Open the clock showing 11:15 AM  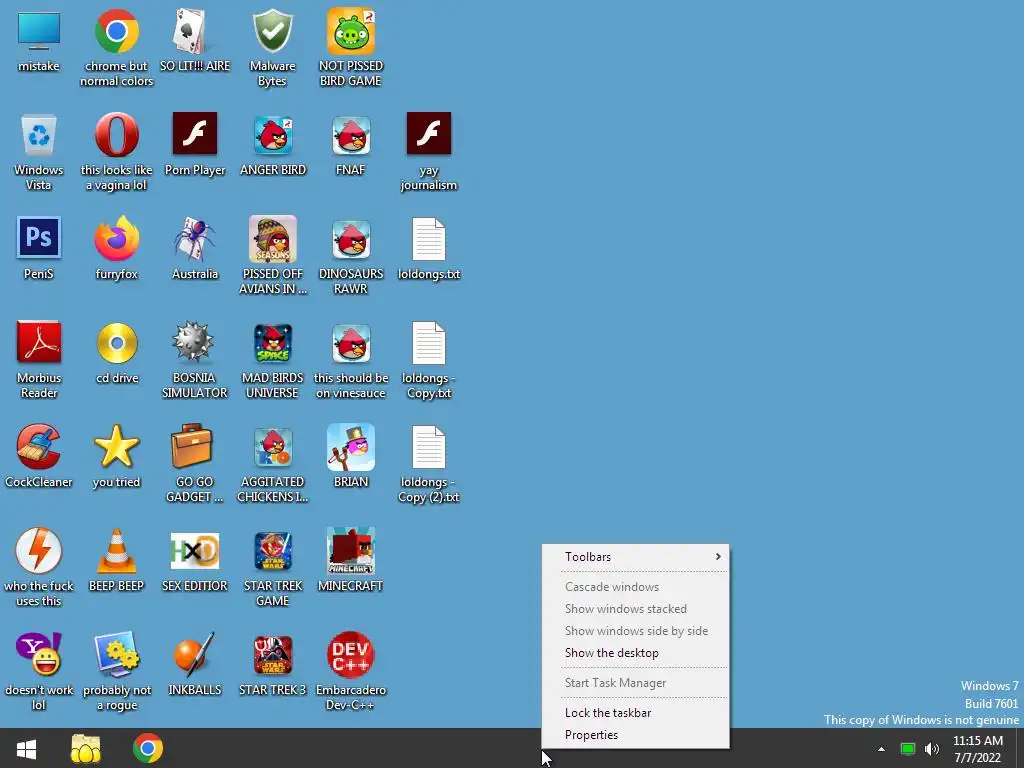978,749
